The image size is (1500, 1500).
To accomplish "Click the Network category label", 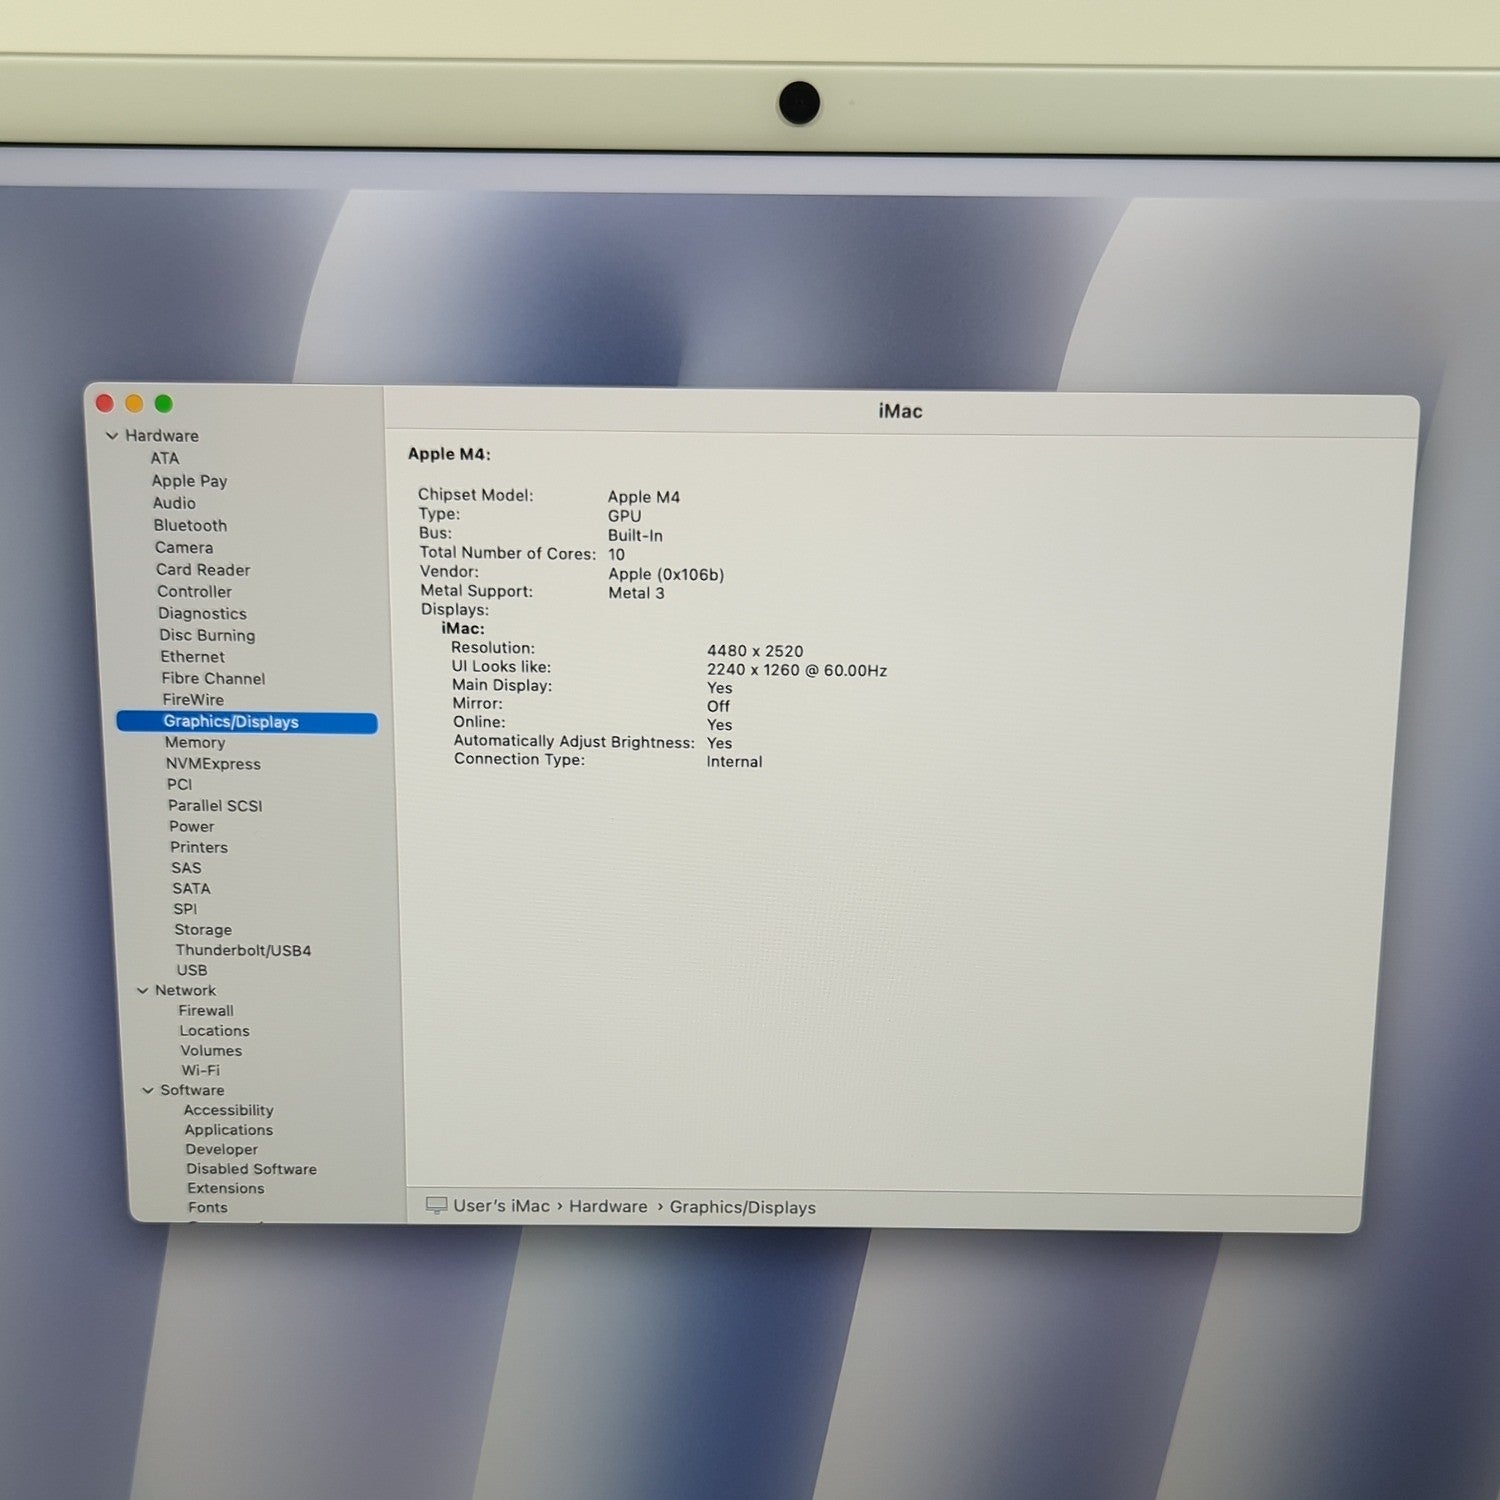I will click(185, 991).
